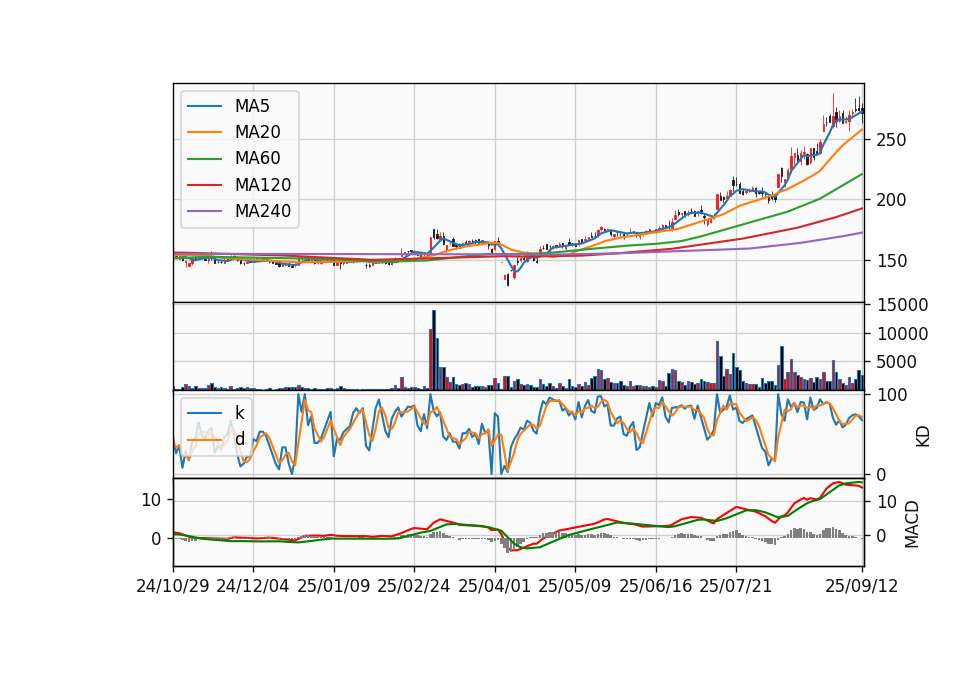This screenshot has height=690, width=960.
Task: Click the blue MA5 legend line
Action: point(204,107)
